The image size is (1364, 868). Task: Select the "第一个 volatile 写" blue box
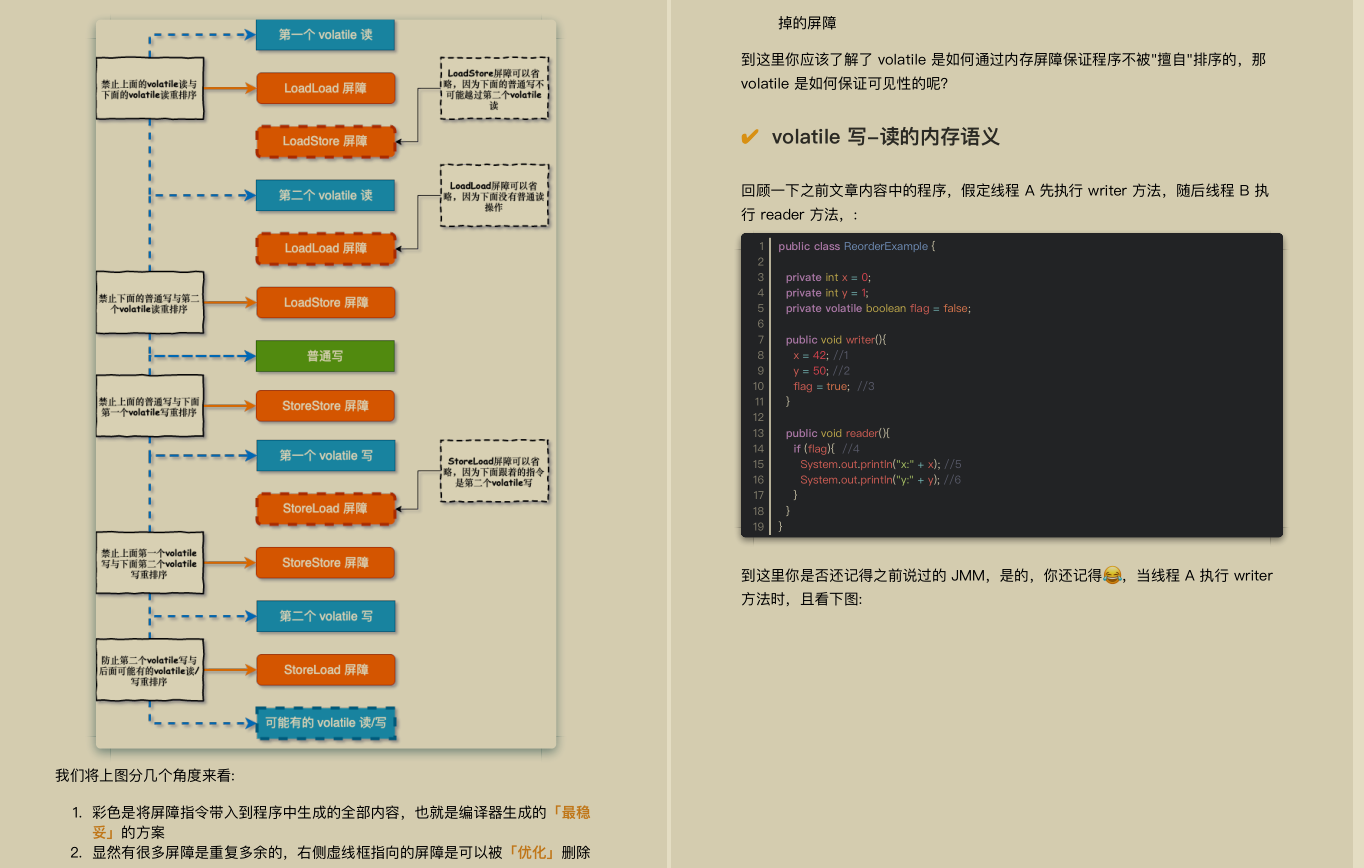(326, 455)
